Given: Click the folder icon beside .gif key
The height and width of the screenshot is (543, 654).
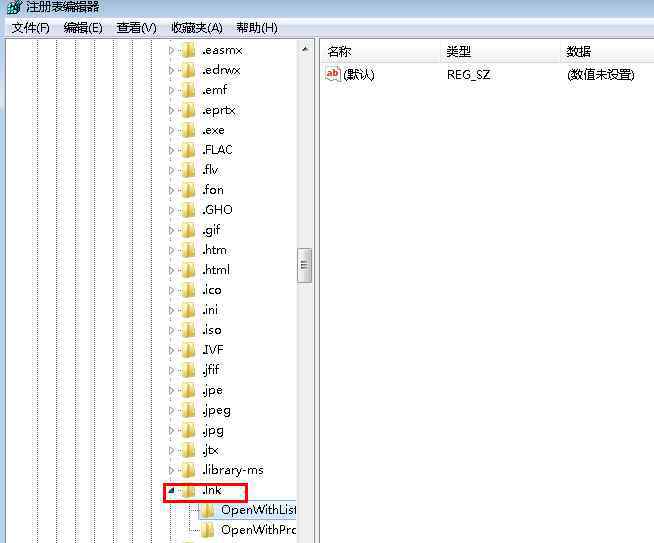Looking at the screenshot, I should point(188,230).
